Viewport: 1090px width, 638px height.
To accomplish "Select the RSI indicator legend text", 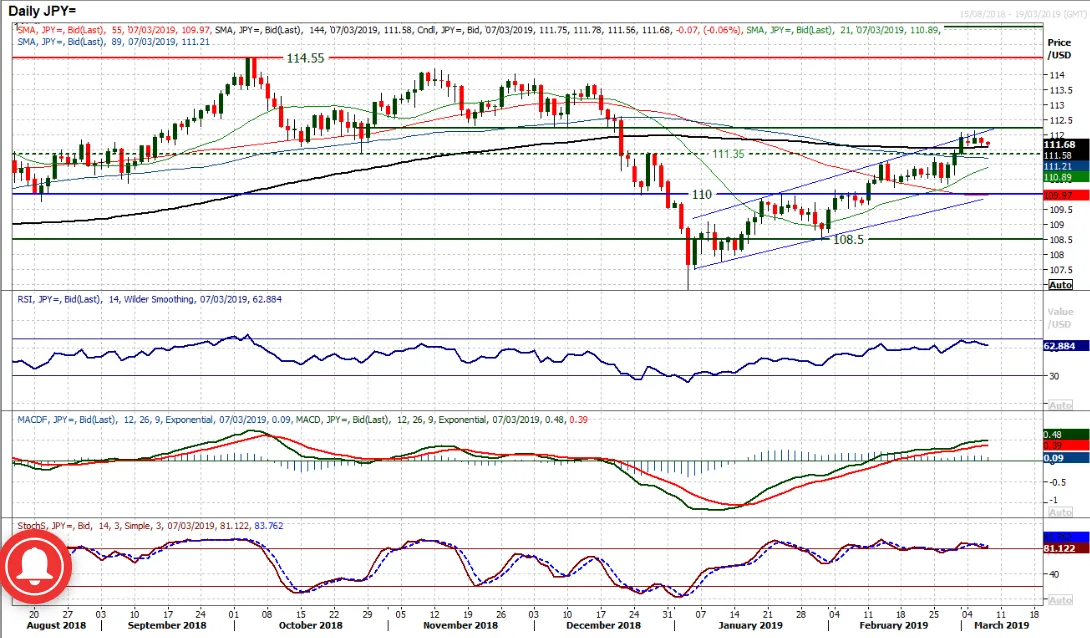I will pos(149,300).
